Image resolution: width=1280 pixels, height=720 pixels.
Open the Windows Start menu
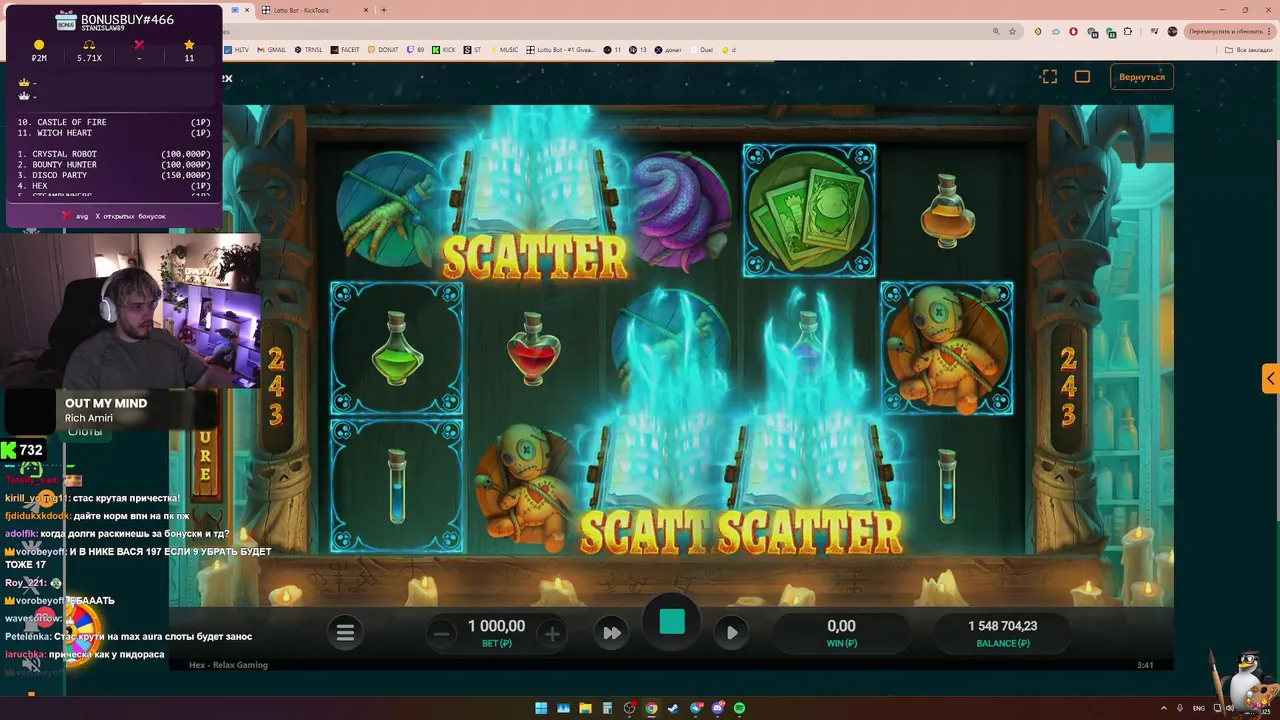[541, 708]
